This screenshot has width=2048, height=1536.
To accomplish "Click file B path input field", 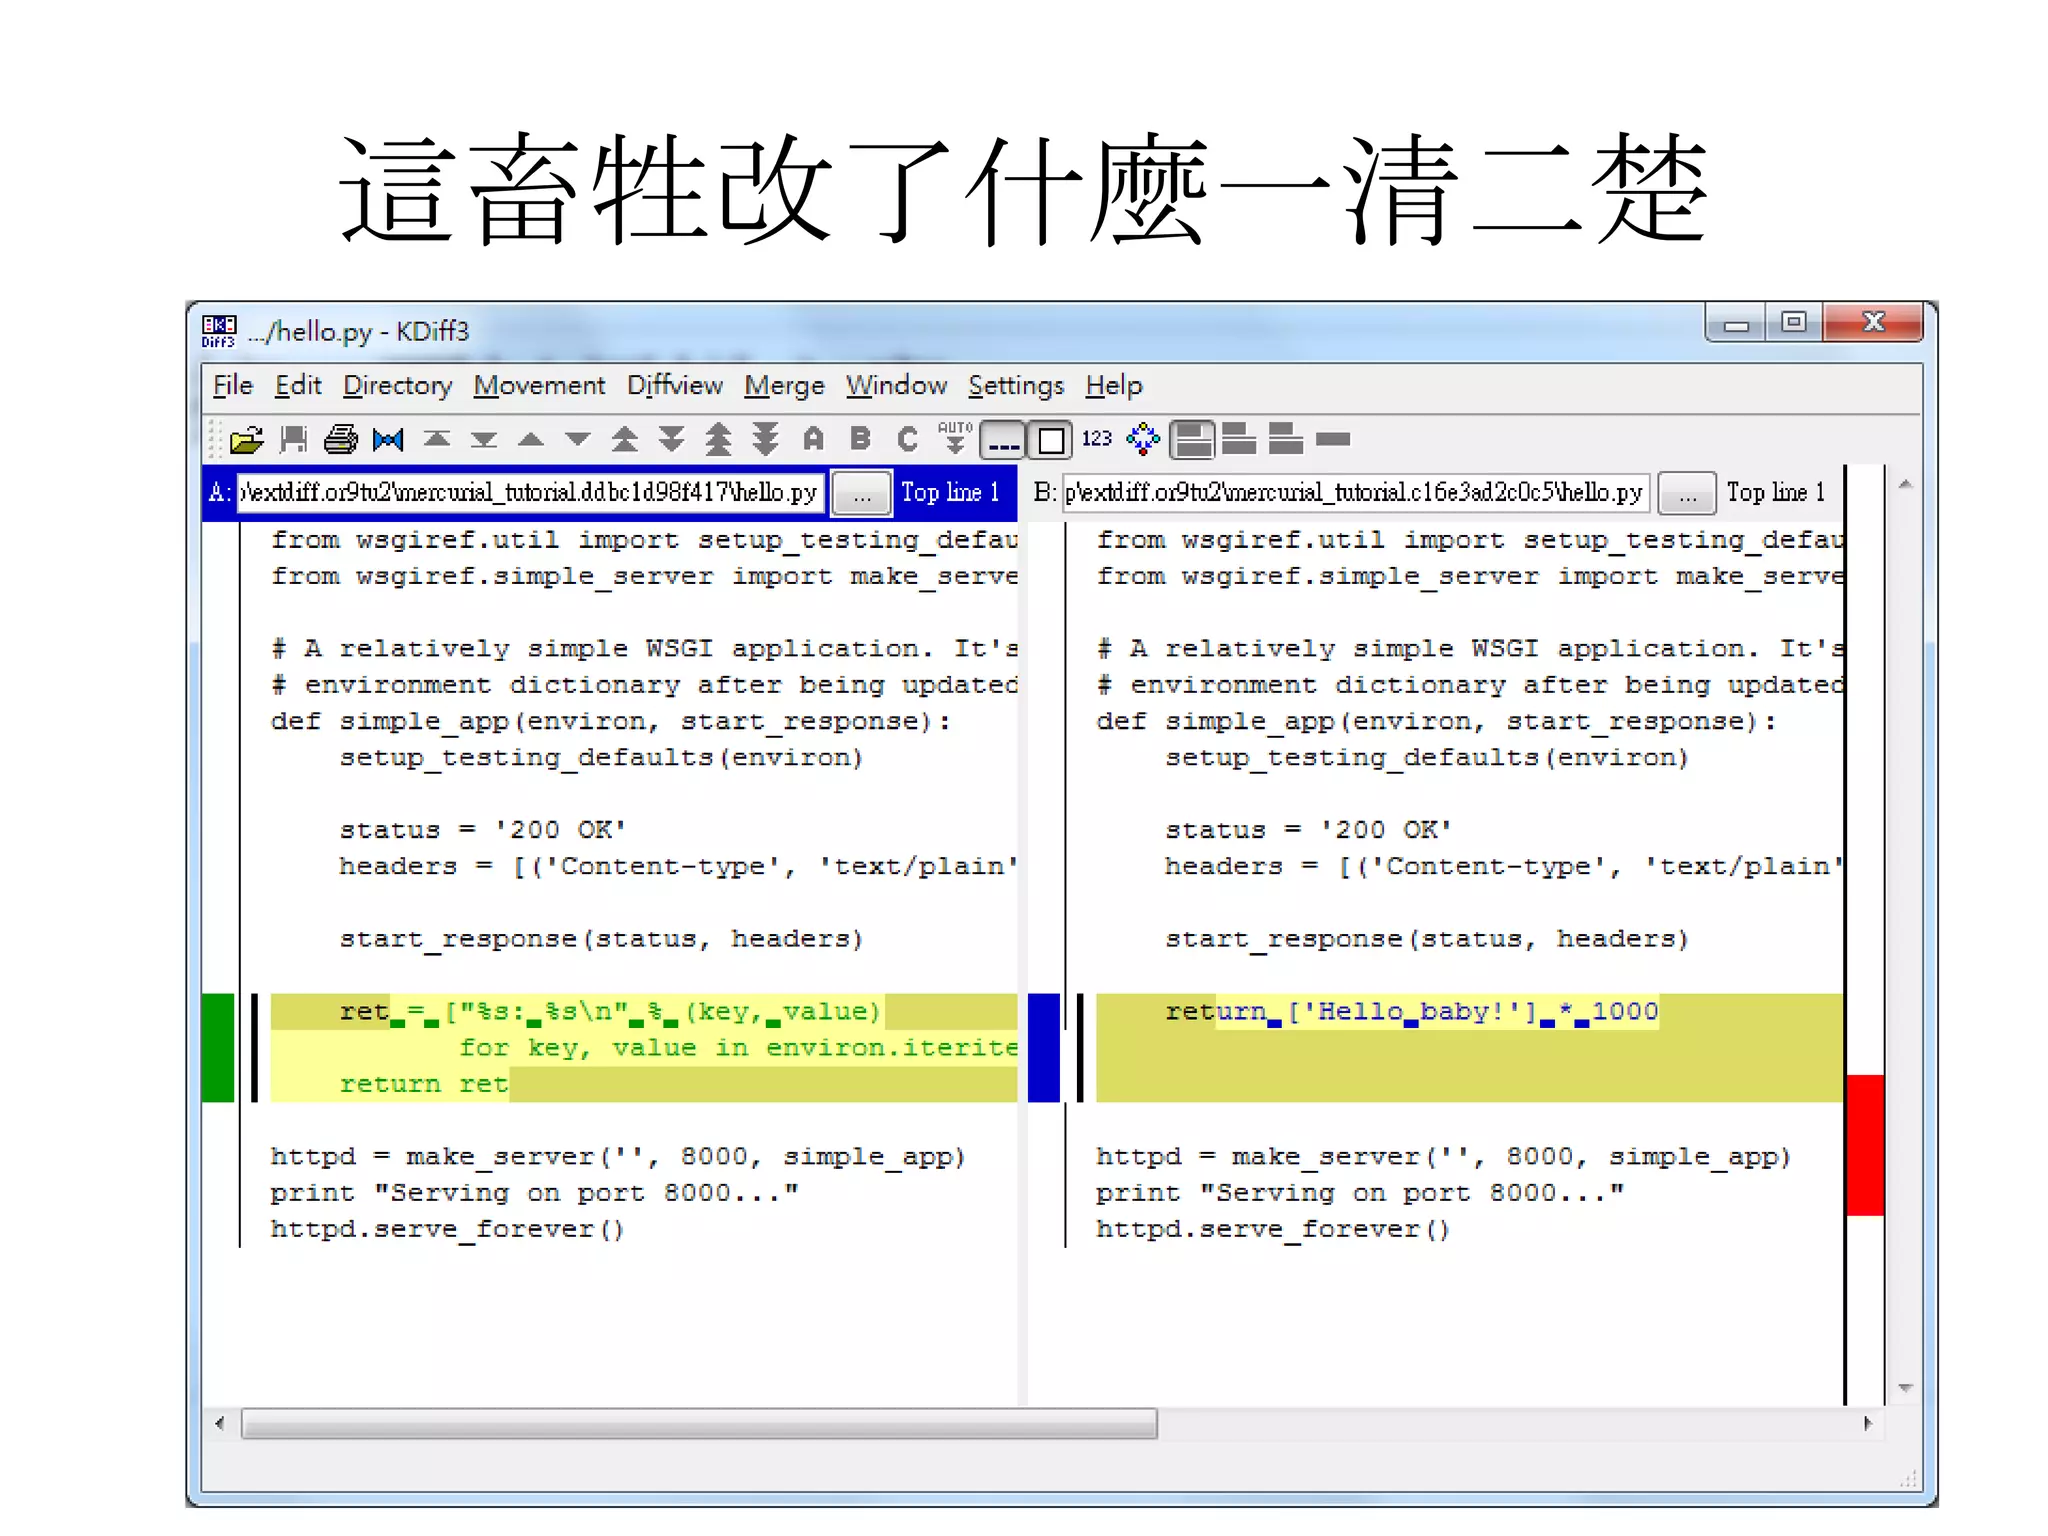I will click(x=1353, y=493).
